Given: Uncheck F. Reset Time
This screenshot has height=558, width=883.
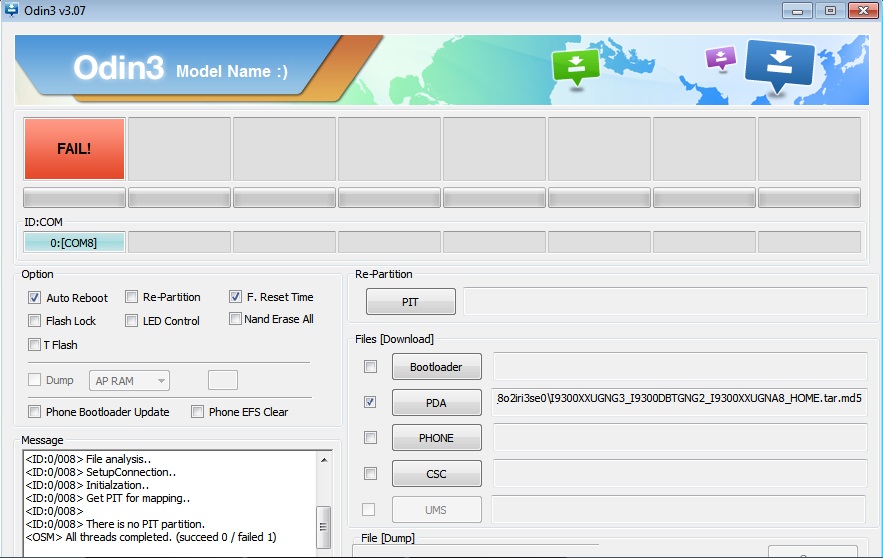Looking at the screenshot, I should [x=235, y=296].
